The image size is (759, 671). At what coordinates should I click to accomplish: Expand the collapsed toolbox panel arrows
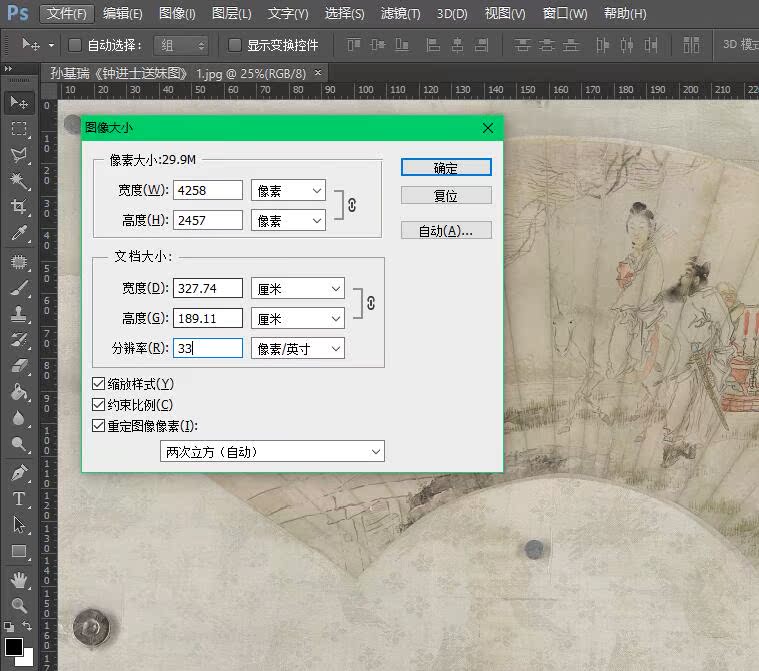[8, 69]
